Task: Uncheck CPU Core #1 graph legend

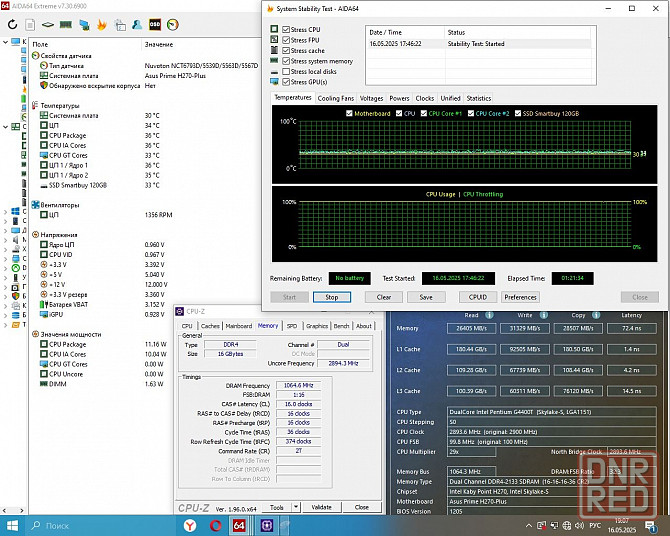Action: tap(424, 113)
